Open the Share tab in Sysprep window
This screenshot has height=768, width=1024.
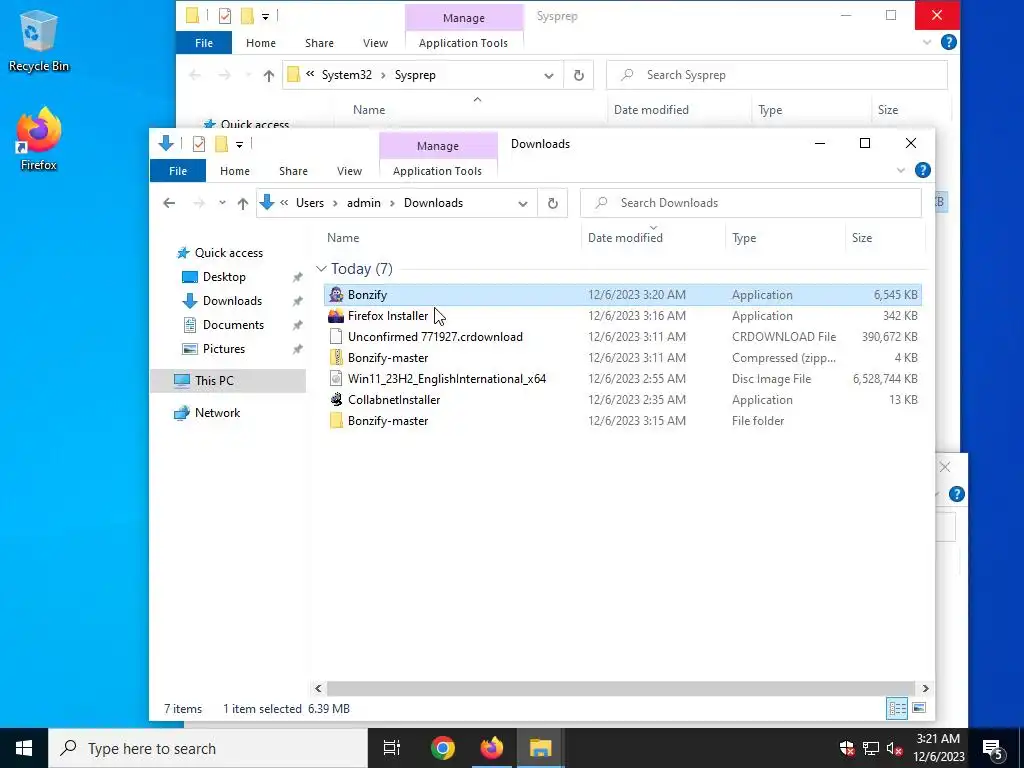pos(319,43)
